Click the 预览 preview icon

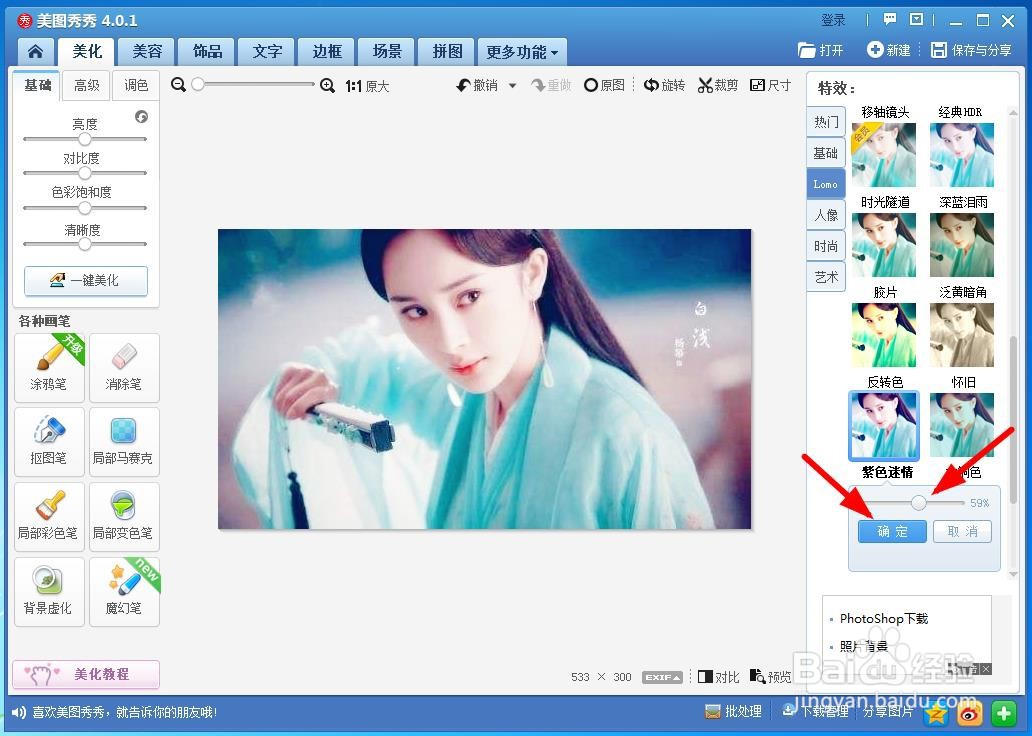771,677
